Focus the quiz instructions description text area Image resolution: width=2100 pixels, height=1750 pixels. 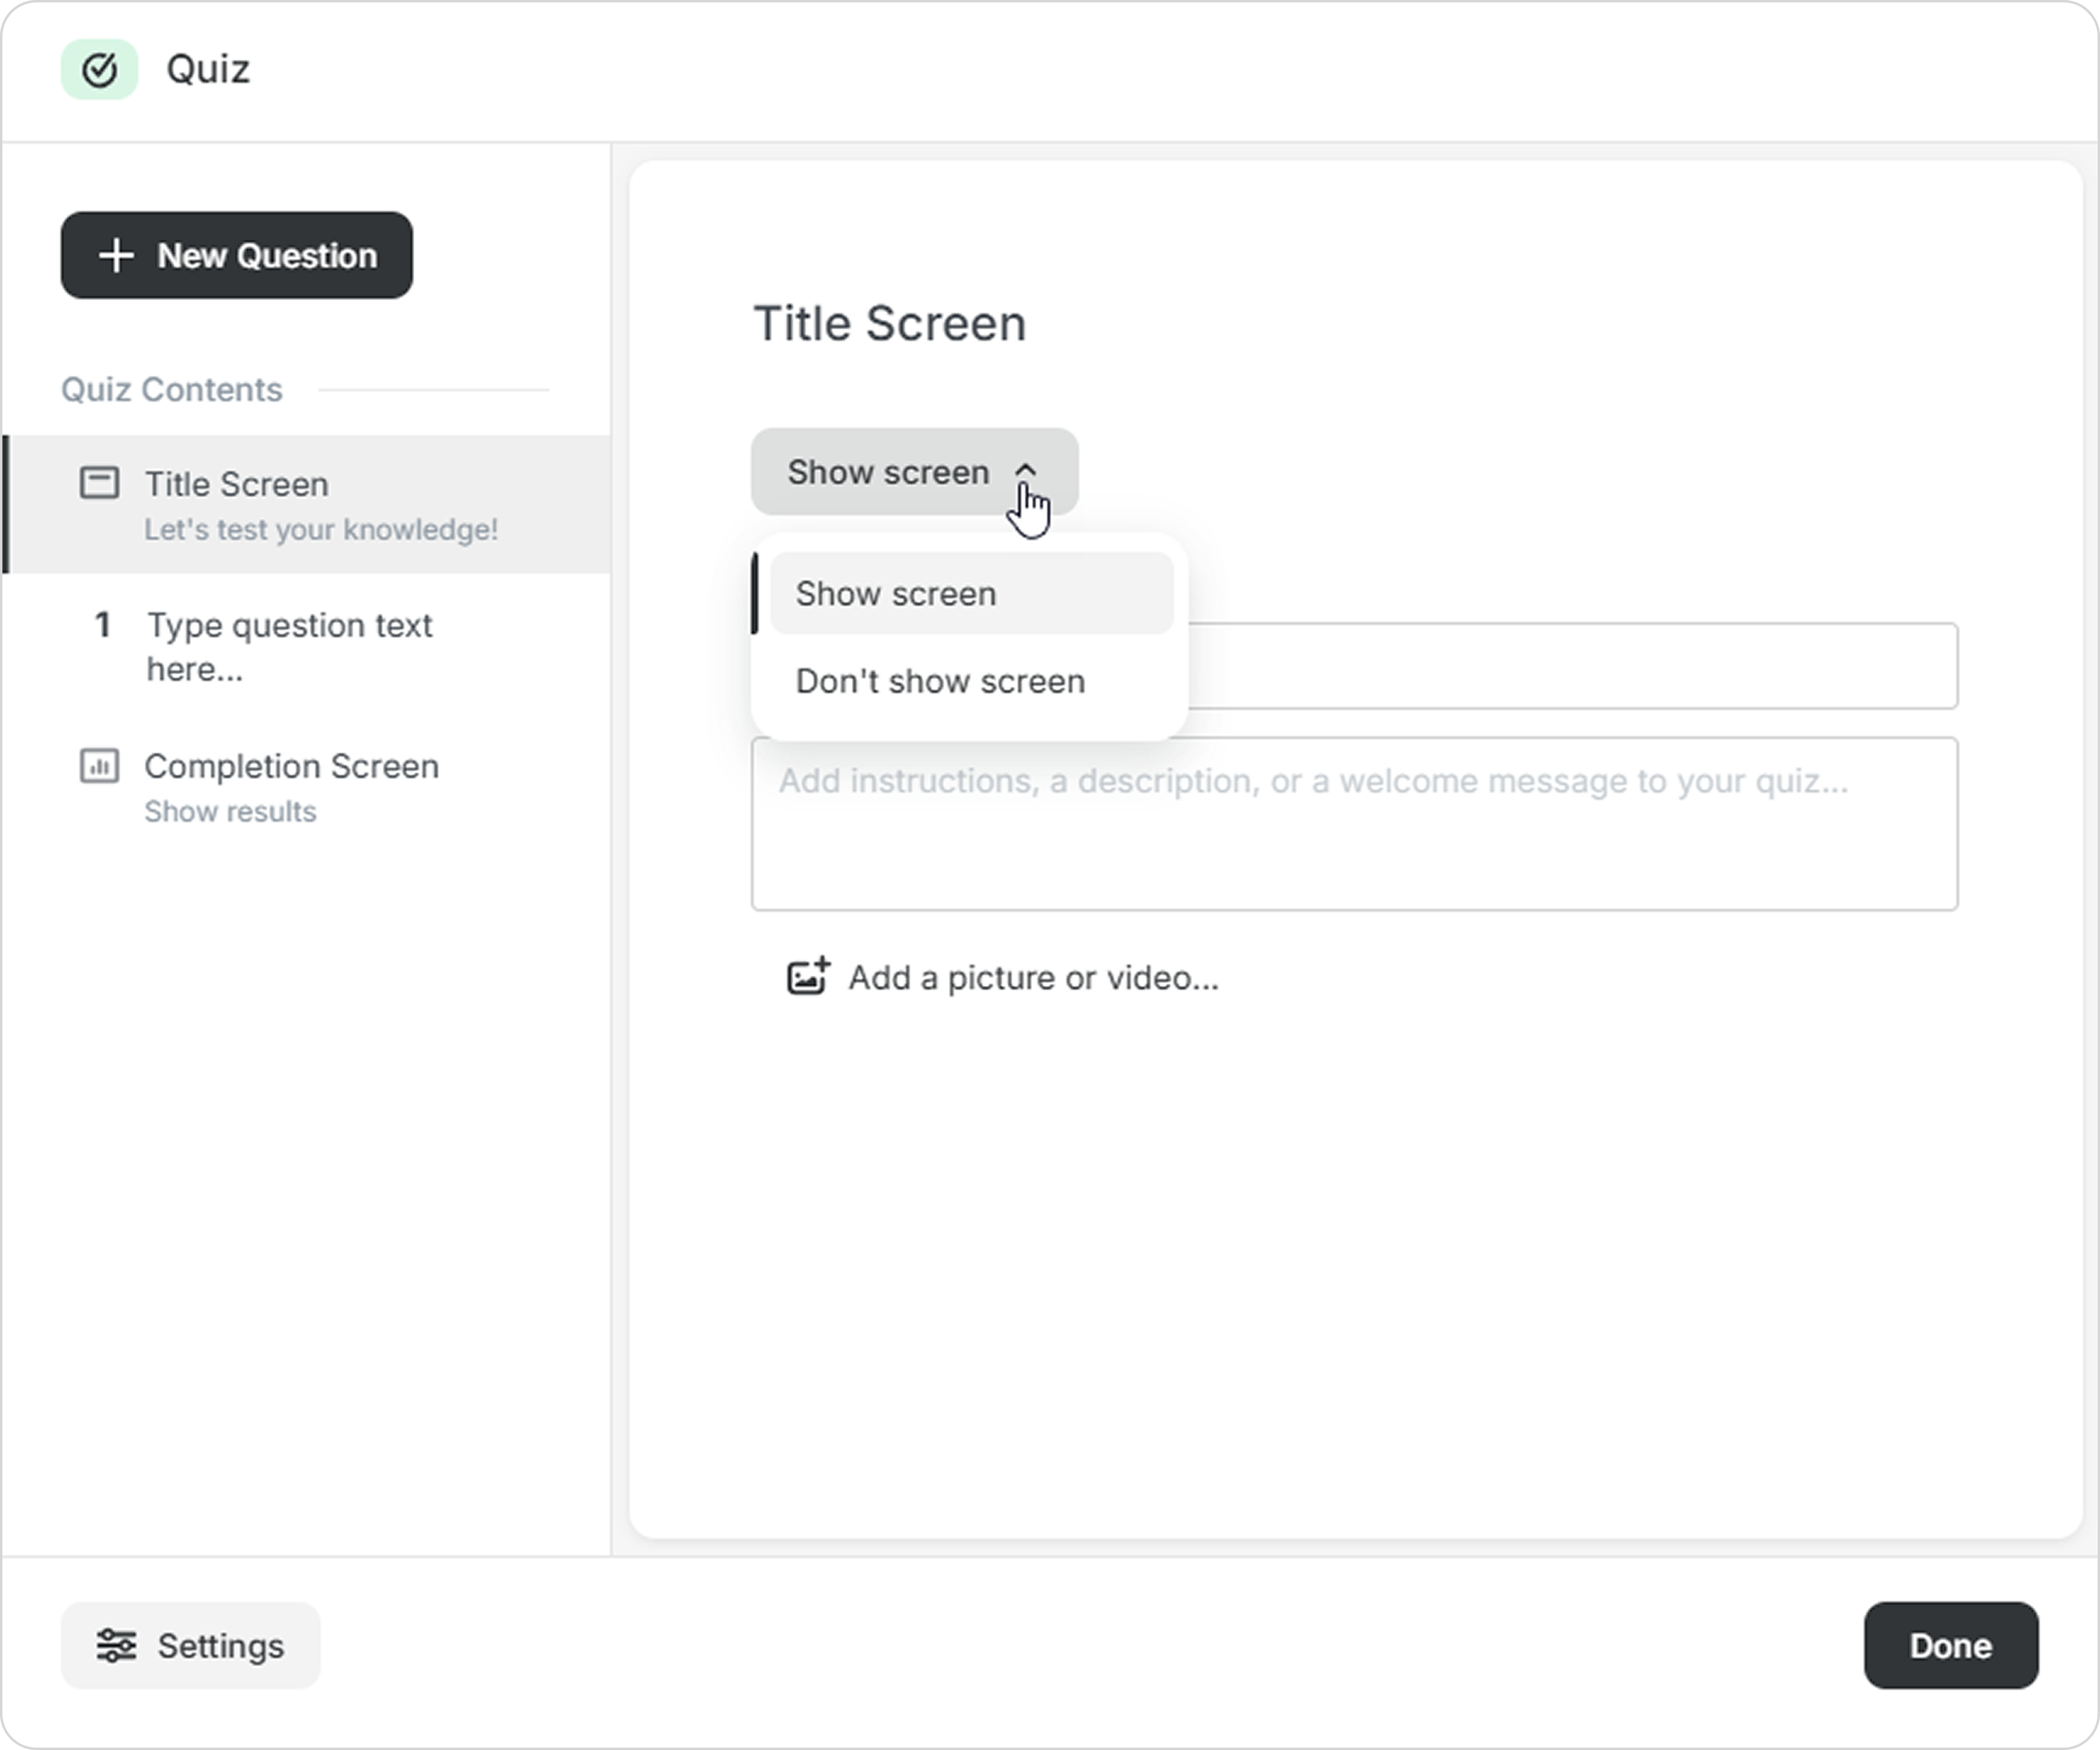[x=1354, y=824]
